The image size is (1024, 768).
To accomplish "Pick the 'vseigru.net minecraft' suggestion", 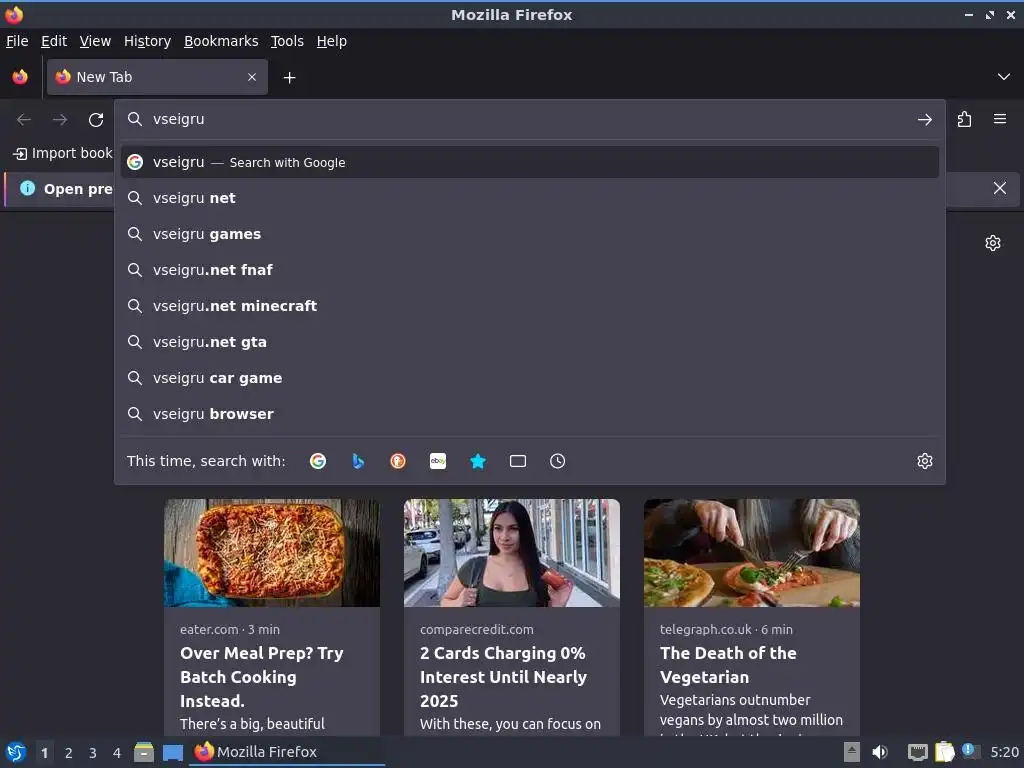I will pos(530,306).
